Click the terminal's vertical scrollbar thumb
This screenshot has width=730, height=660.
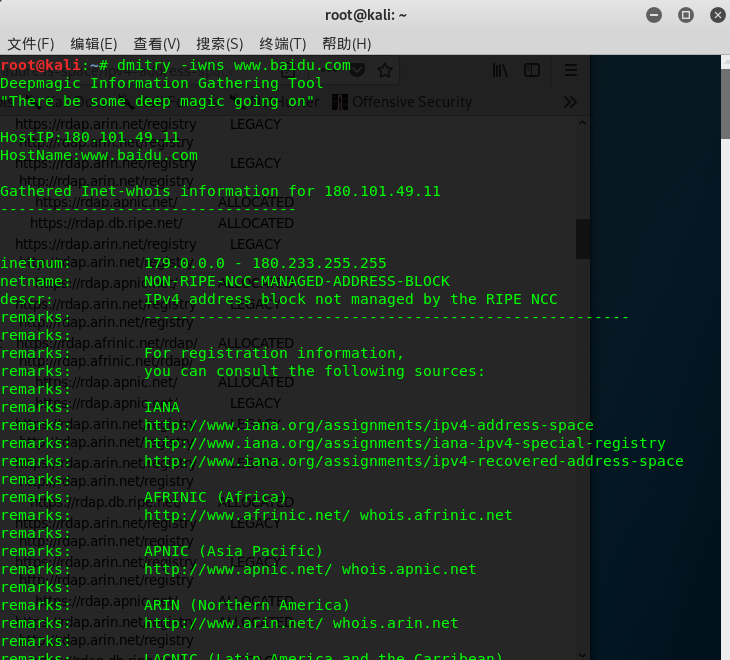pos(725,103)
